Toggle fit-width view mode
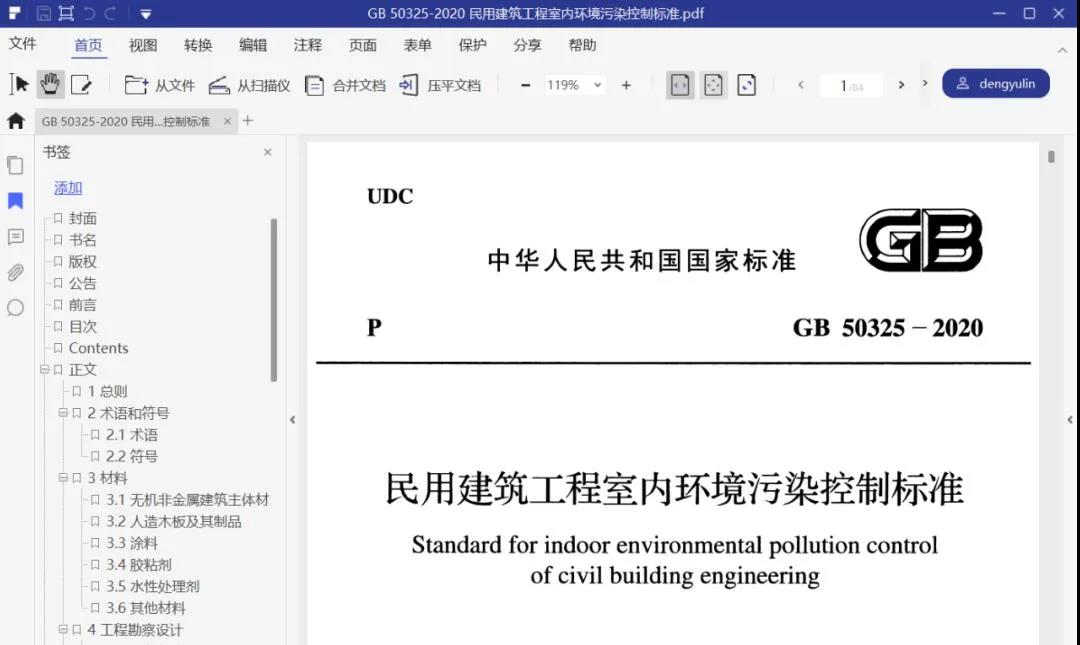Screen dimensions: 1080x645 point(680,85)
